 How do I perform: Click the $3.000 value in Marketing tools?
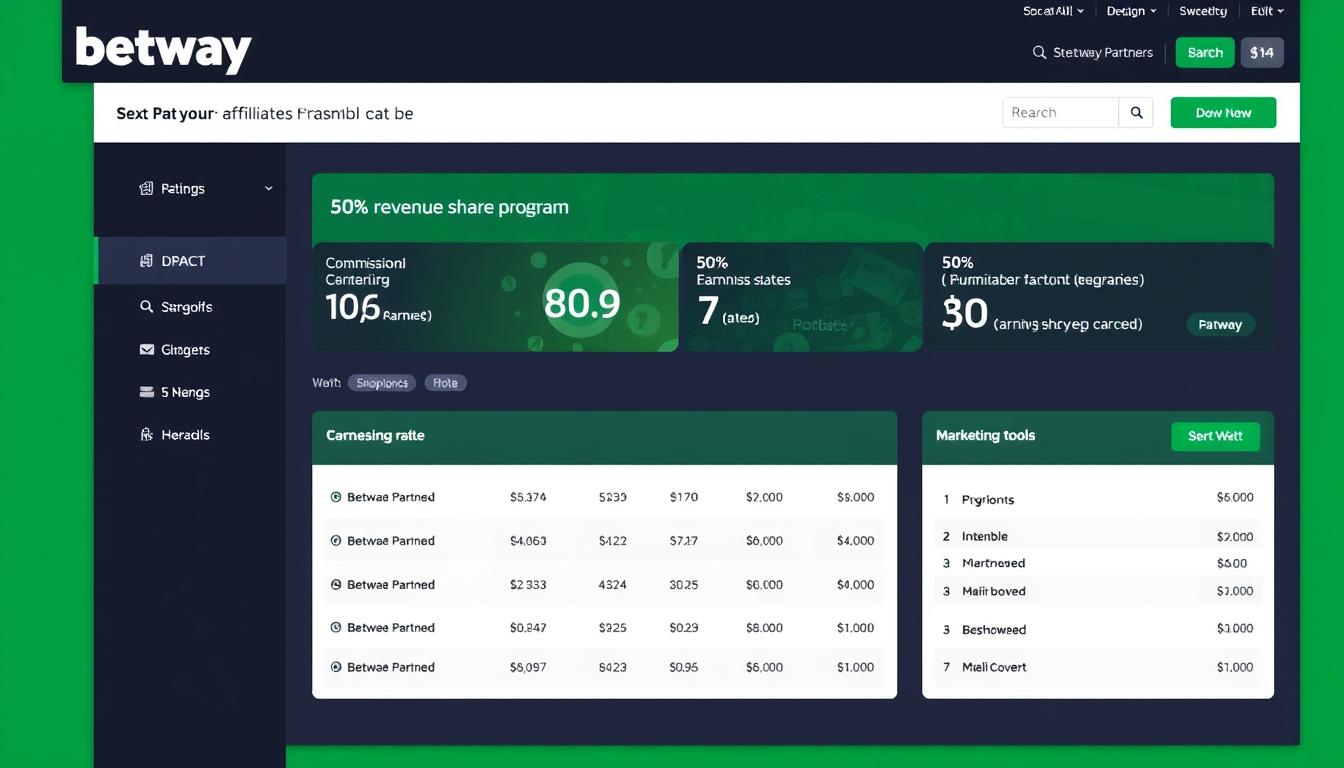click(1235, 629)
